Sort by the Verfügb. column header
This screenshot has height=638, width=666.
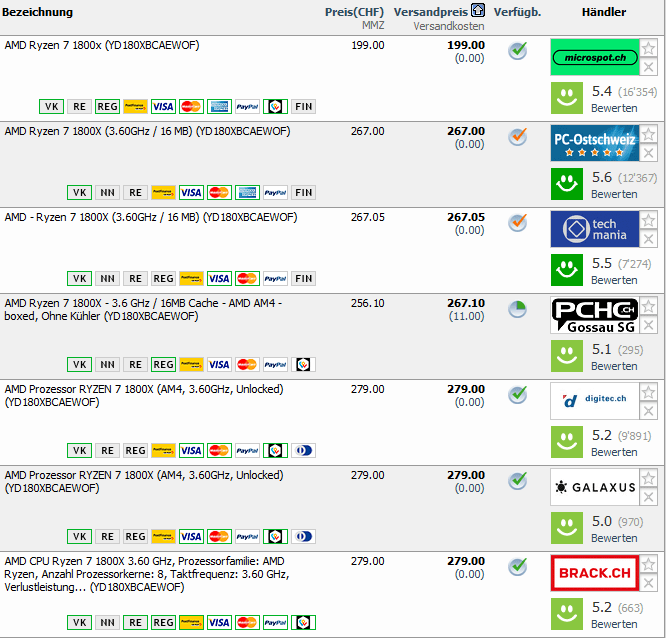pos(517,12)
